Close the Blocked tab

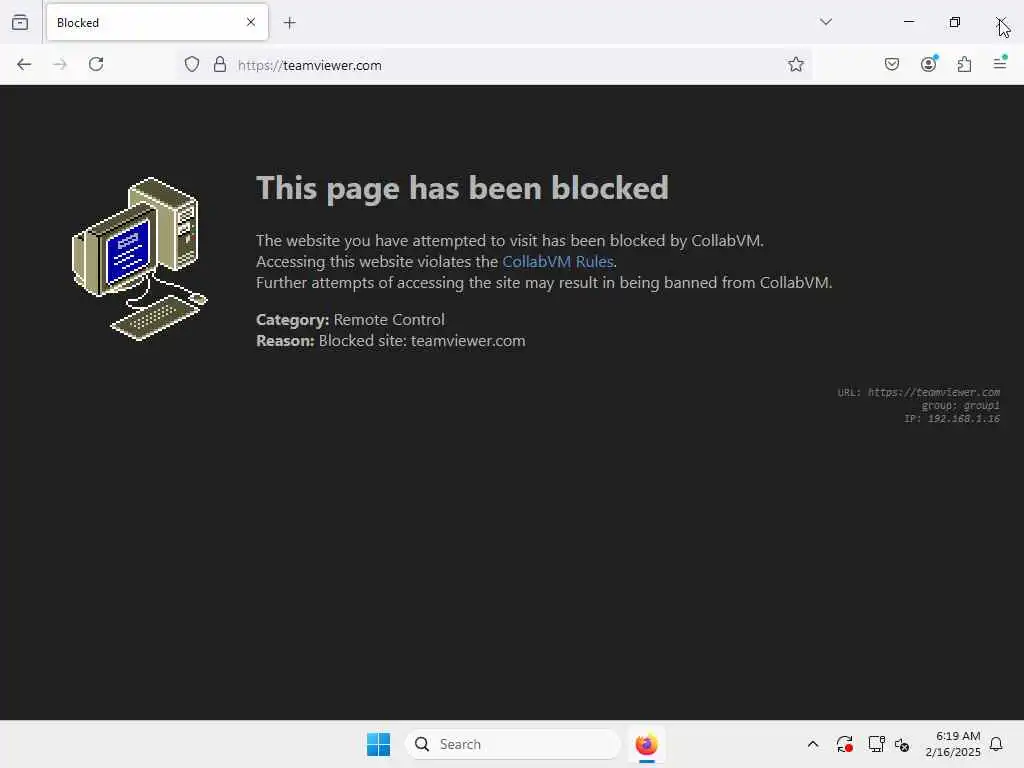(251, 22)
